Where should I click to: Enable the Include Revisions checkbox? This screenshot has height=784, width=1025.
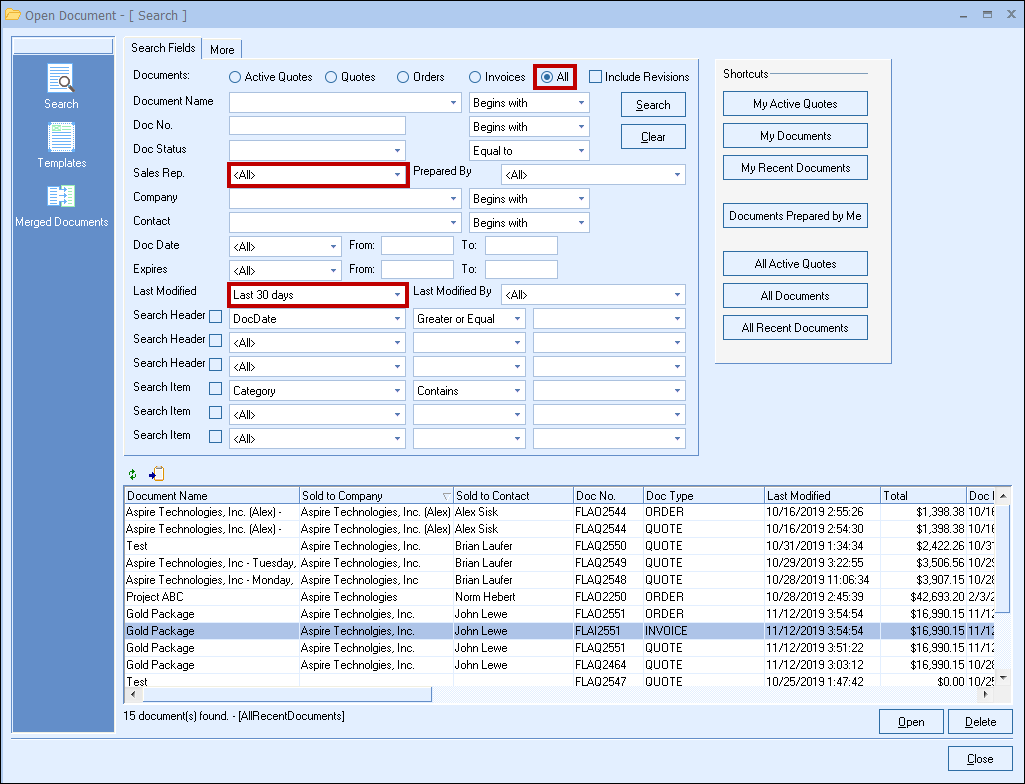[596, 77]
